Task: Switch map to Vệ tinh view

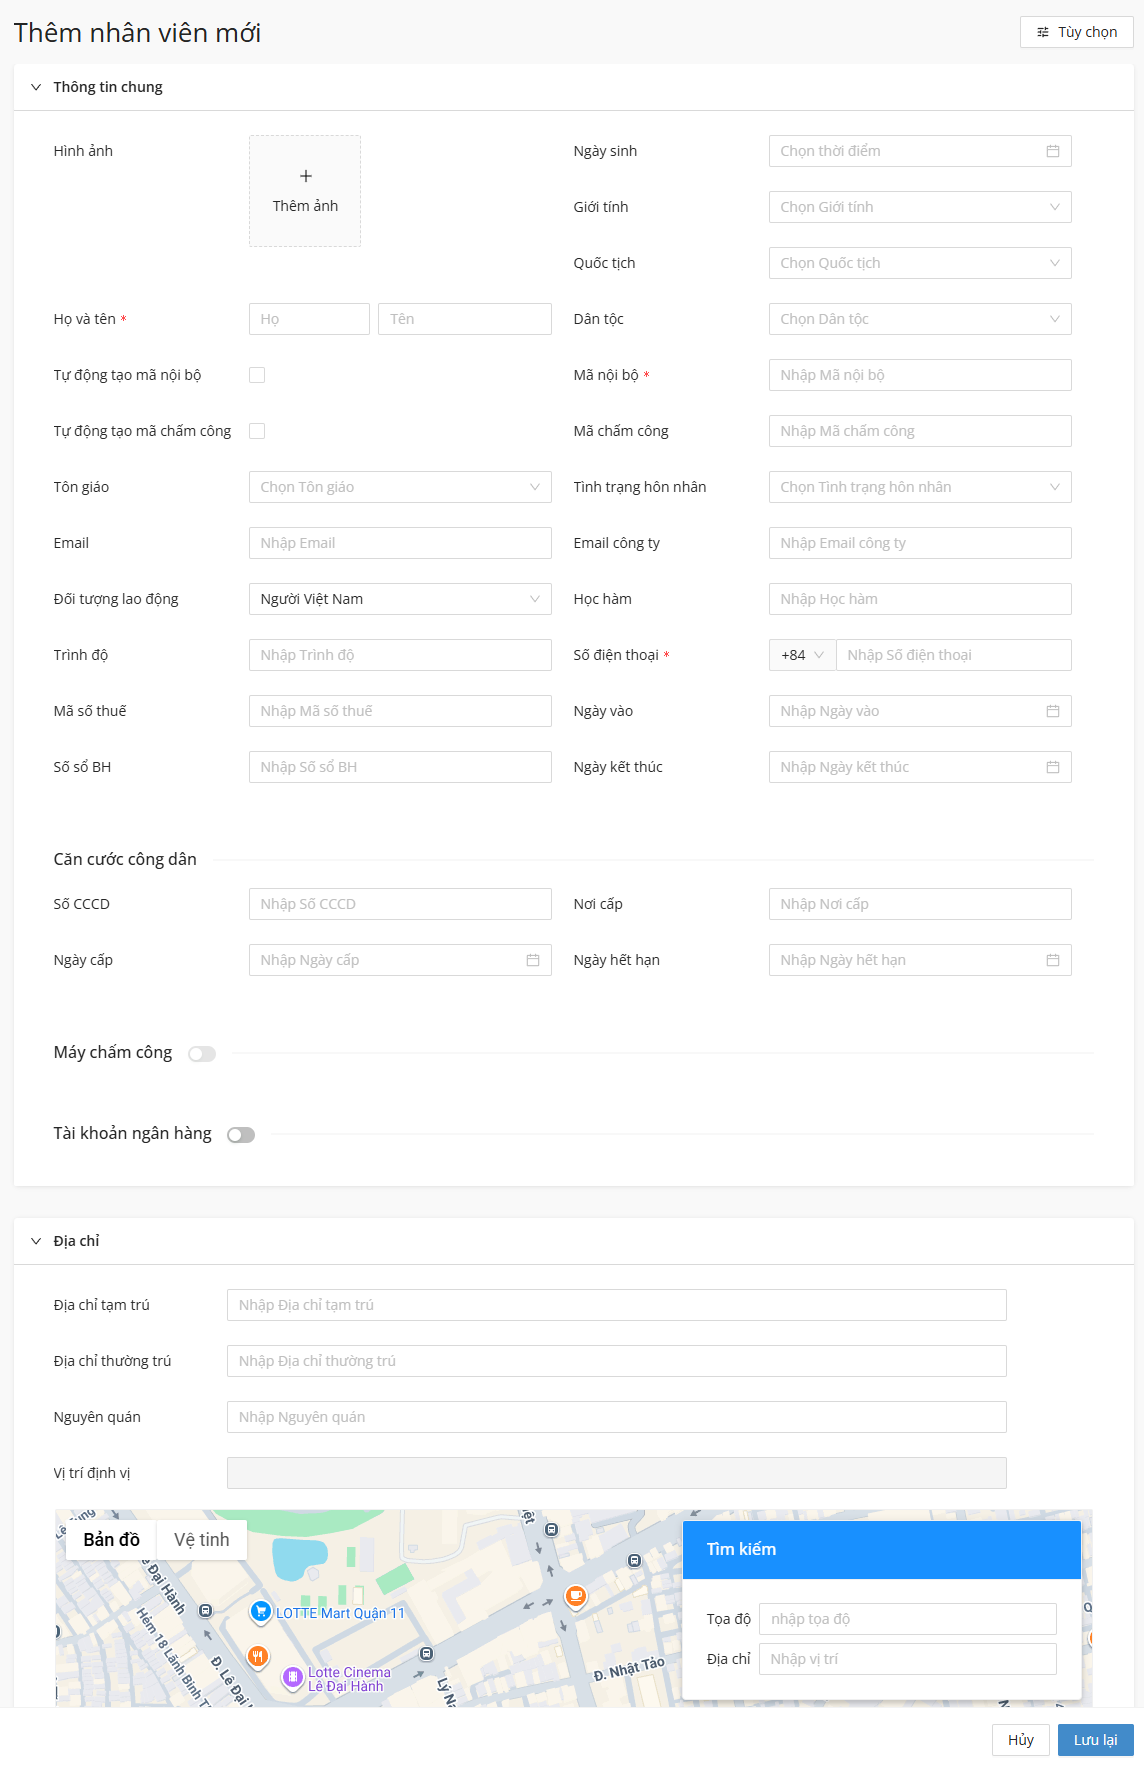Action: 201,1540
